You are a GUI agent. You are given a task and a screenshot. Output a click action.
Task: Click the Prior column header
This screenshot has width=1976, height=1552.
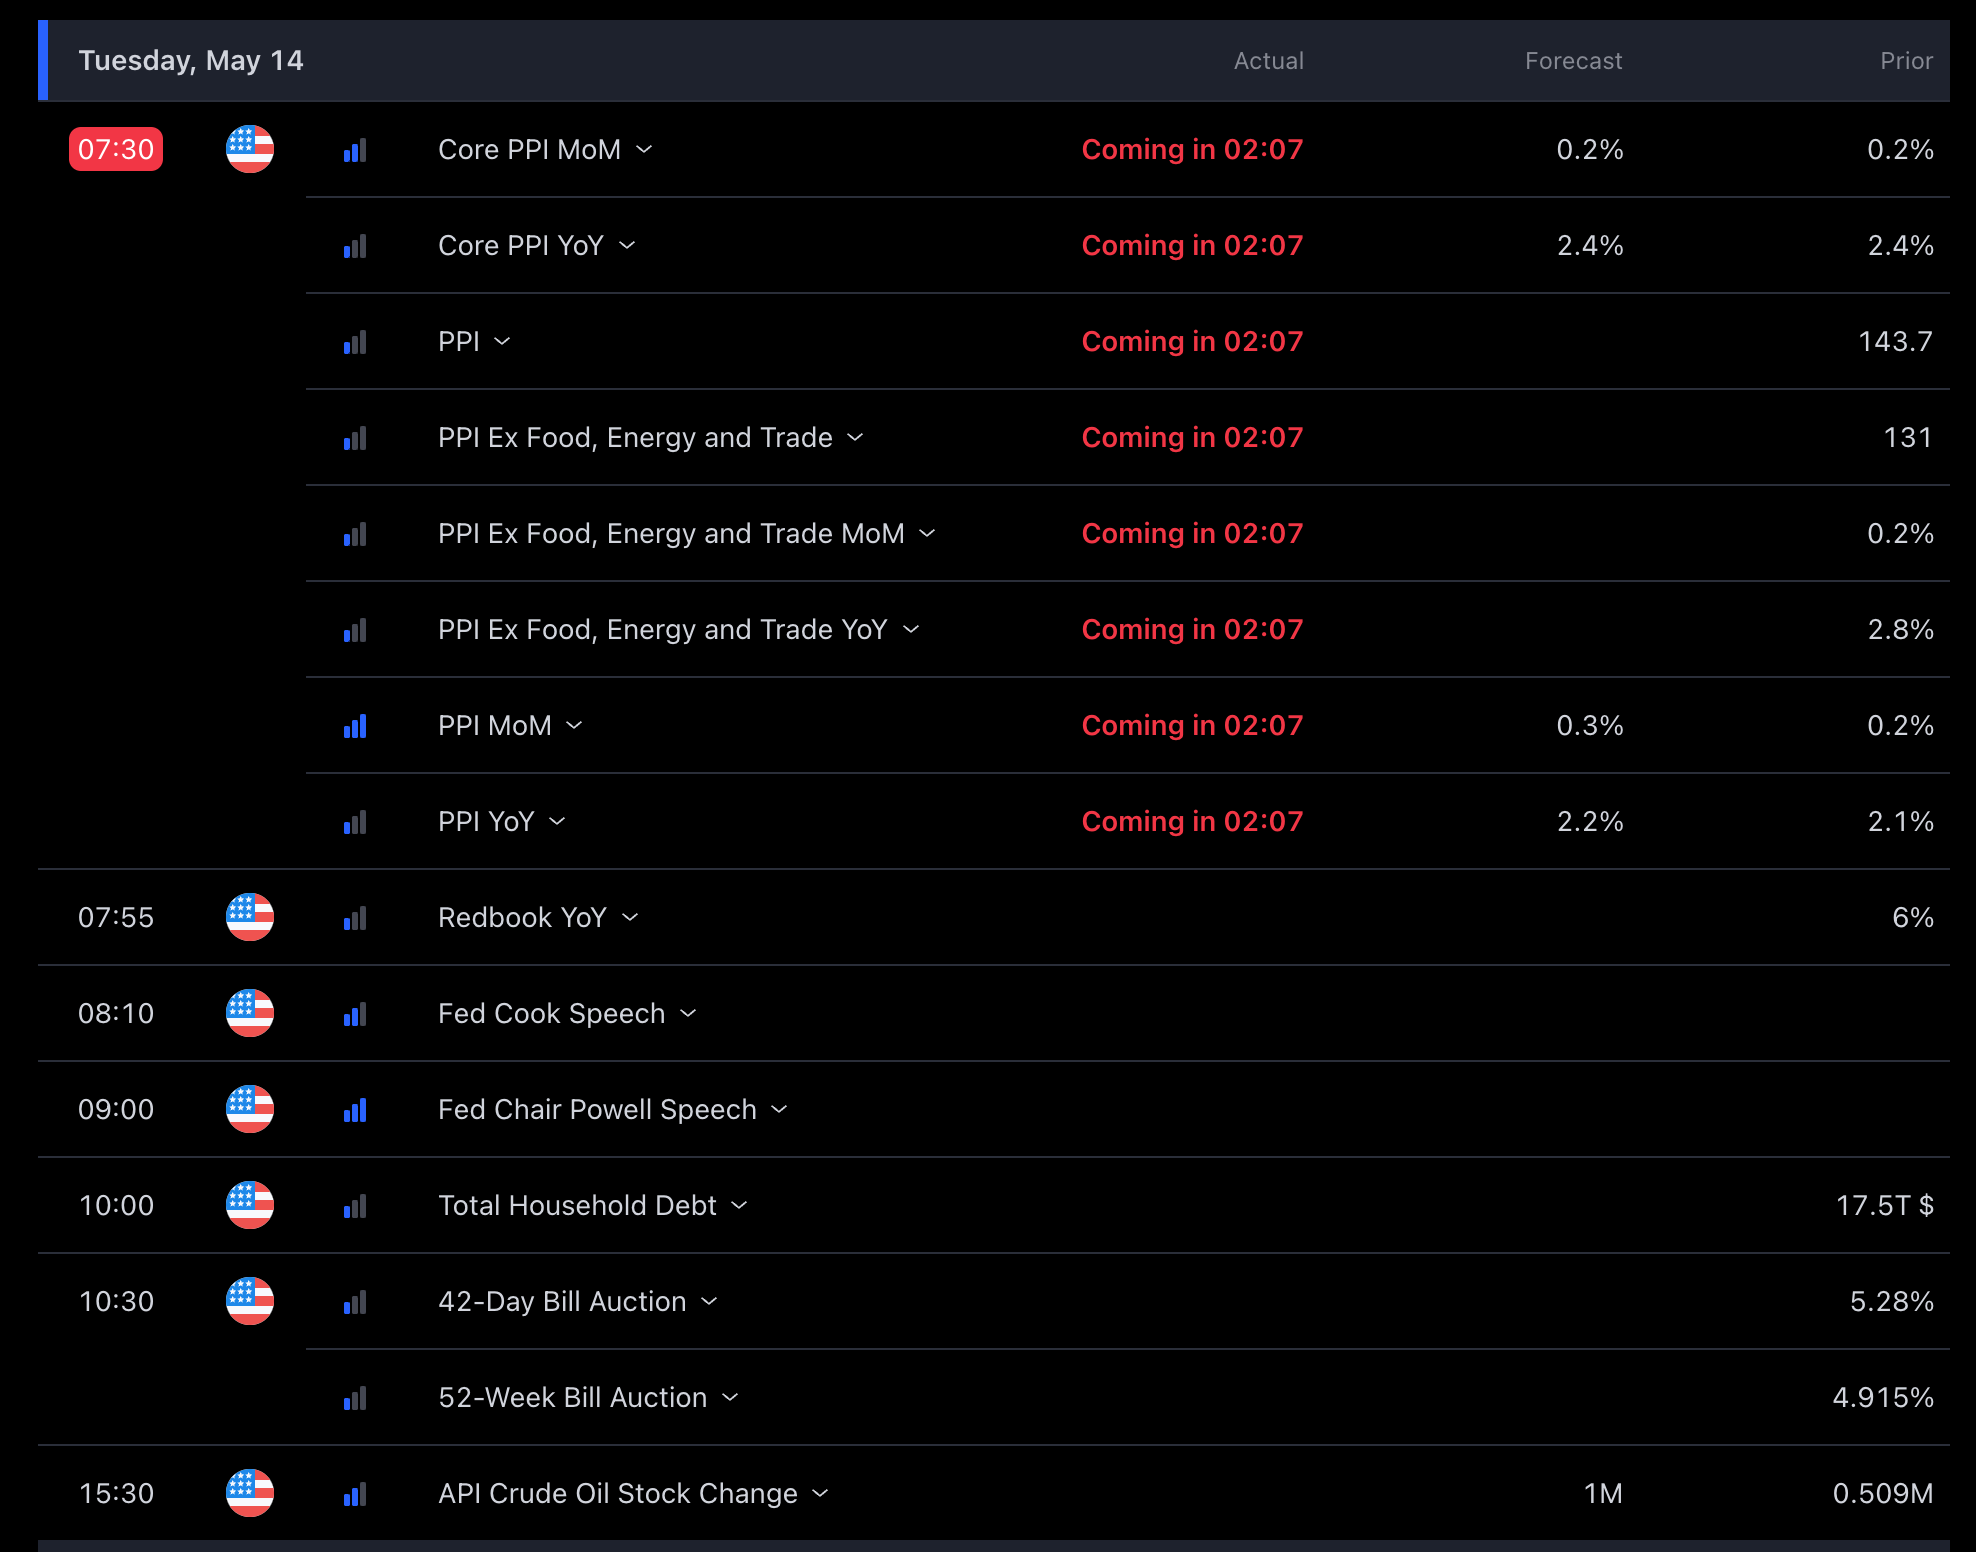point(1906,61)
